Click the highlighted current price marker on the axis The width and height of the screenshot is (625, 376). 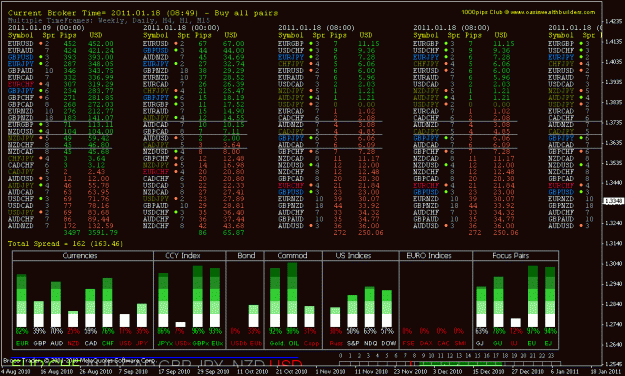tap(614, 201)
